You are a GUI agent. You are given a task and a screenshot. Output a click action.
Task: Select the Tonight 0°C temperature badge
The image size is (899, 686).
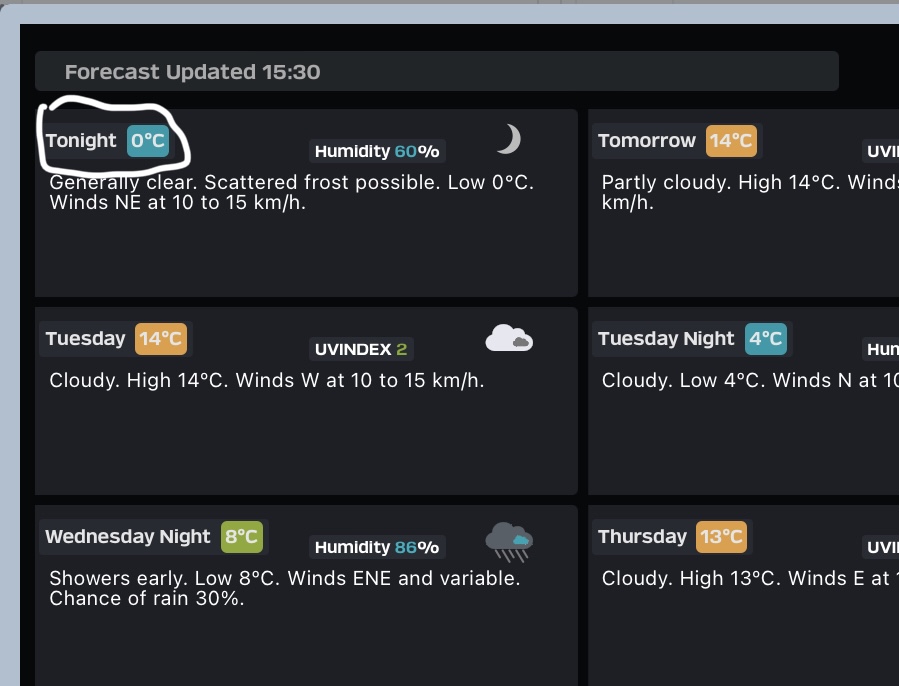pyautogui.click(x=148, y=141)
